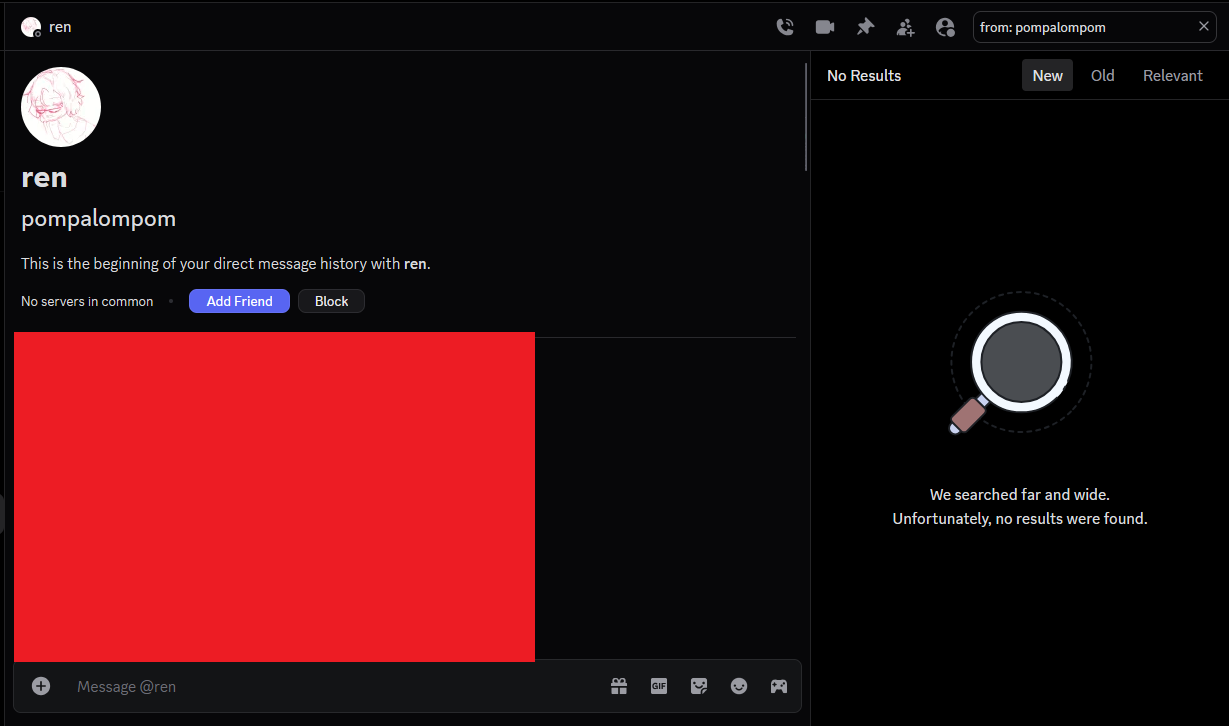The height and width of the screenshot is (726, 1229).
Task: Sort search results by Old
Action: coord(1103,75)
